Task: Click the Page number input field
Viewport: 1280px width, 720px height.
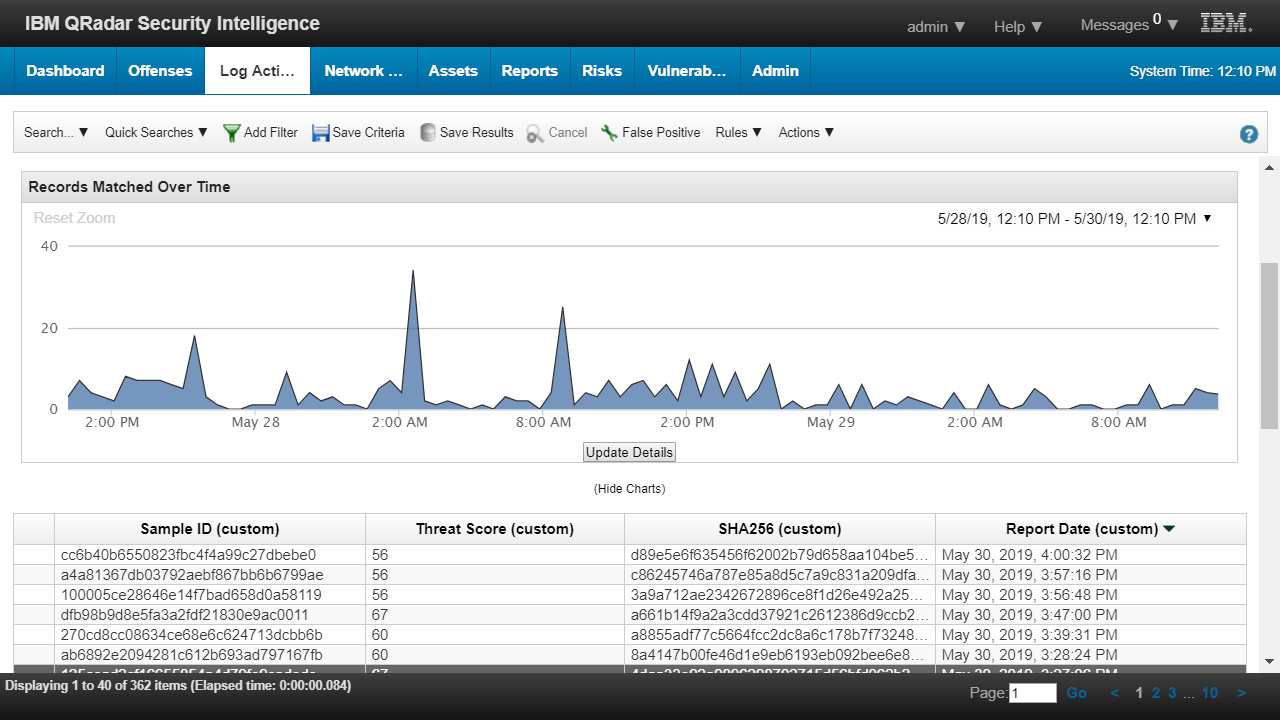Action: click(1033, 693)
